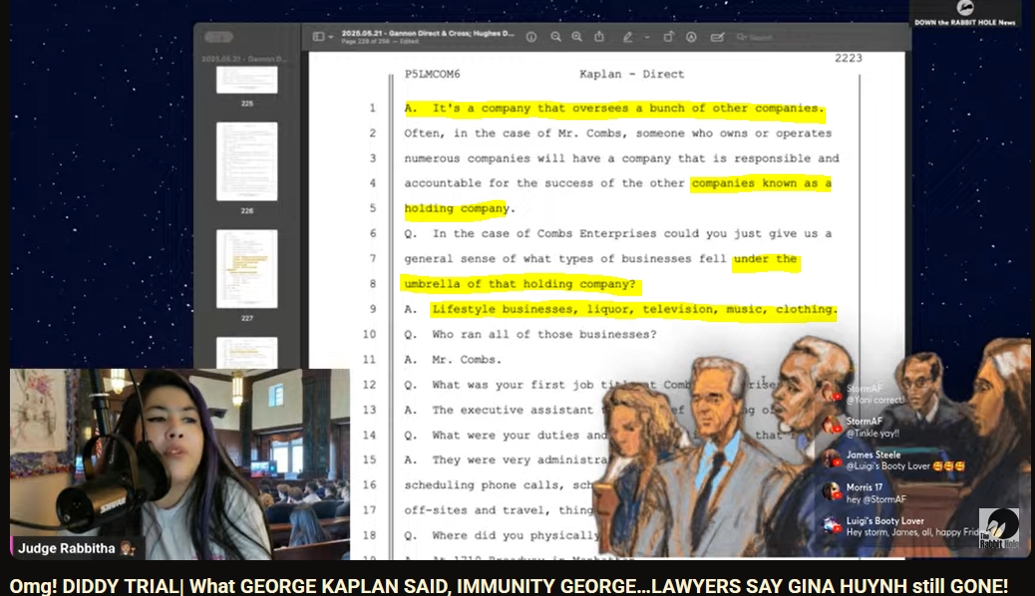Select the highlight pen tool
Viewport: 1035px width, 596px height.
tap(628, 37)
